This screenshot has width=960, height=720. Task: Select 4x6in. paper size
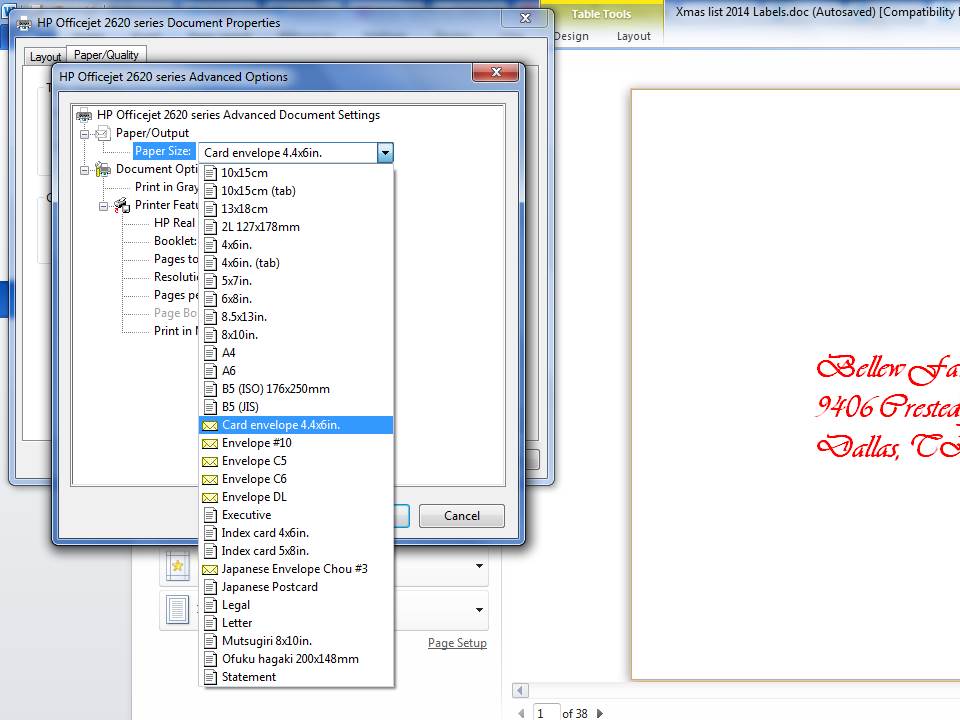(296, 245)
